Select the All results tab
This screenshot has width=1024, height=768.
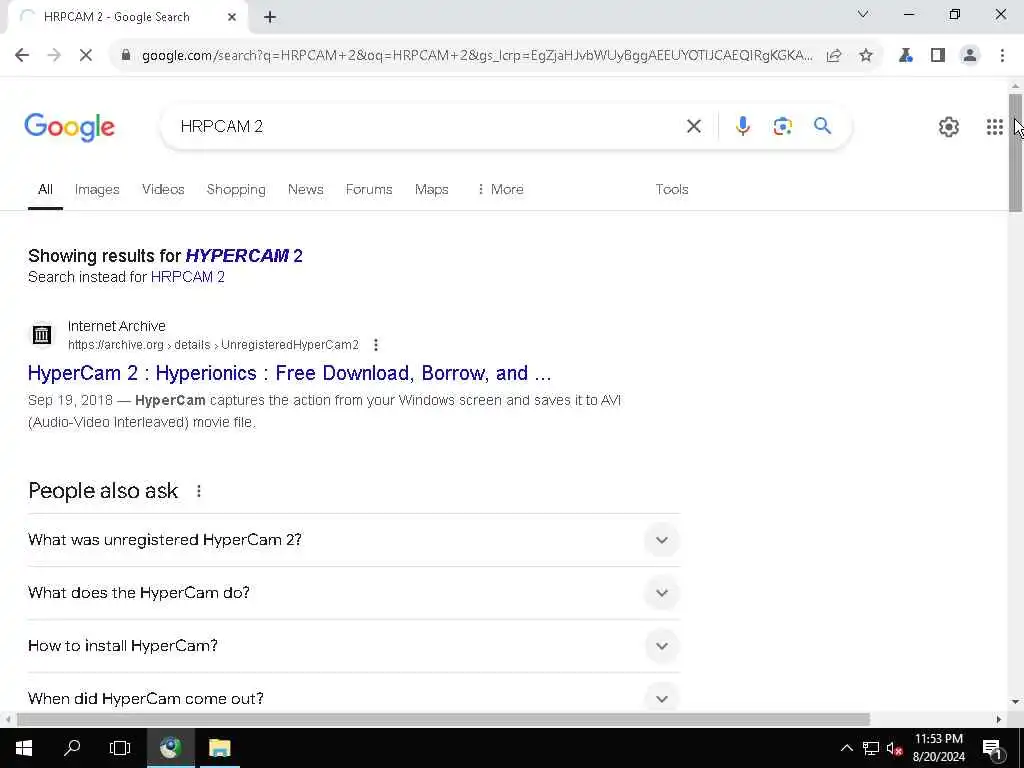click(45, 189)
